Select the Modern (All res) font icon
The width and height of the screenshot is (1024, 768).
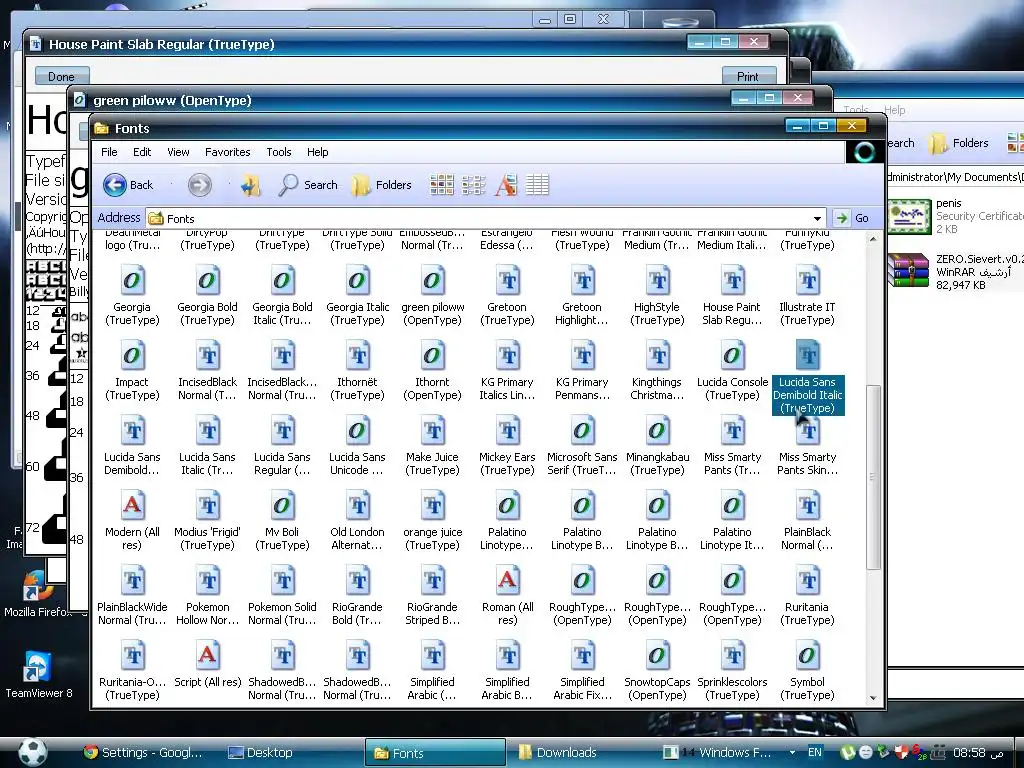(132, 506)
